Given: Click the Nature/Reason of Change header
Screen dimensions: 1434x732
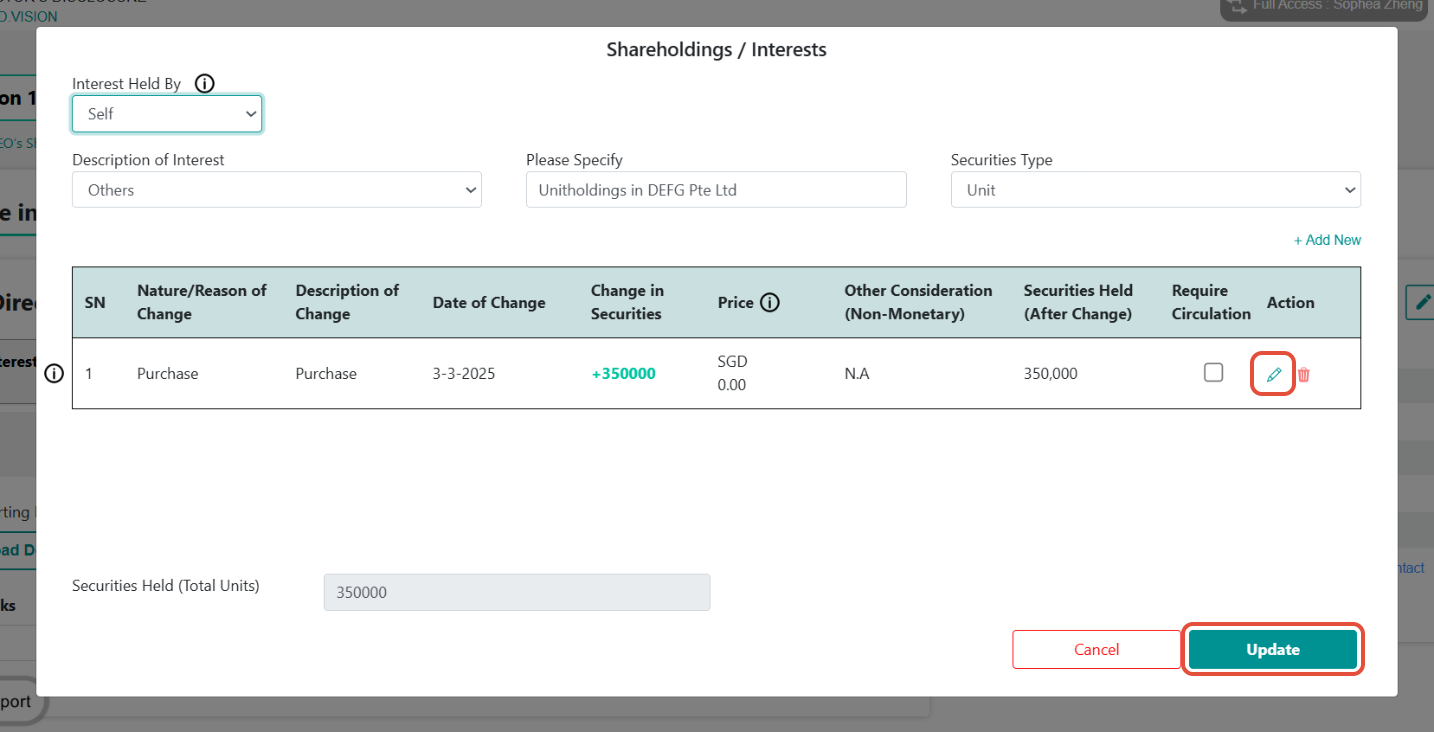Looking at the screenshot, I should [202, 302].
